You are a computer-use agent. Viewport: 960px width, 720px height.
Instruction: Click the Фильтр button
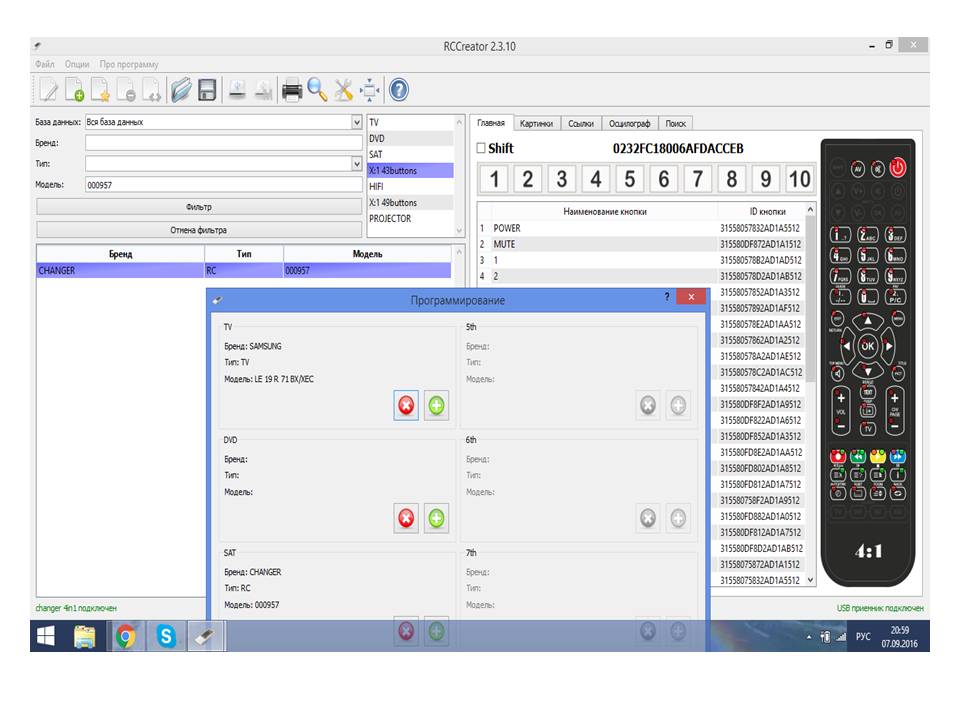coord(199,207)
